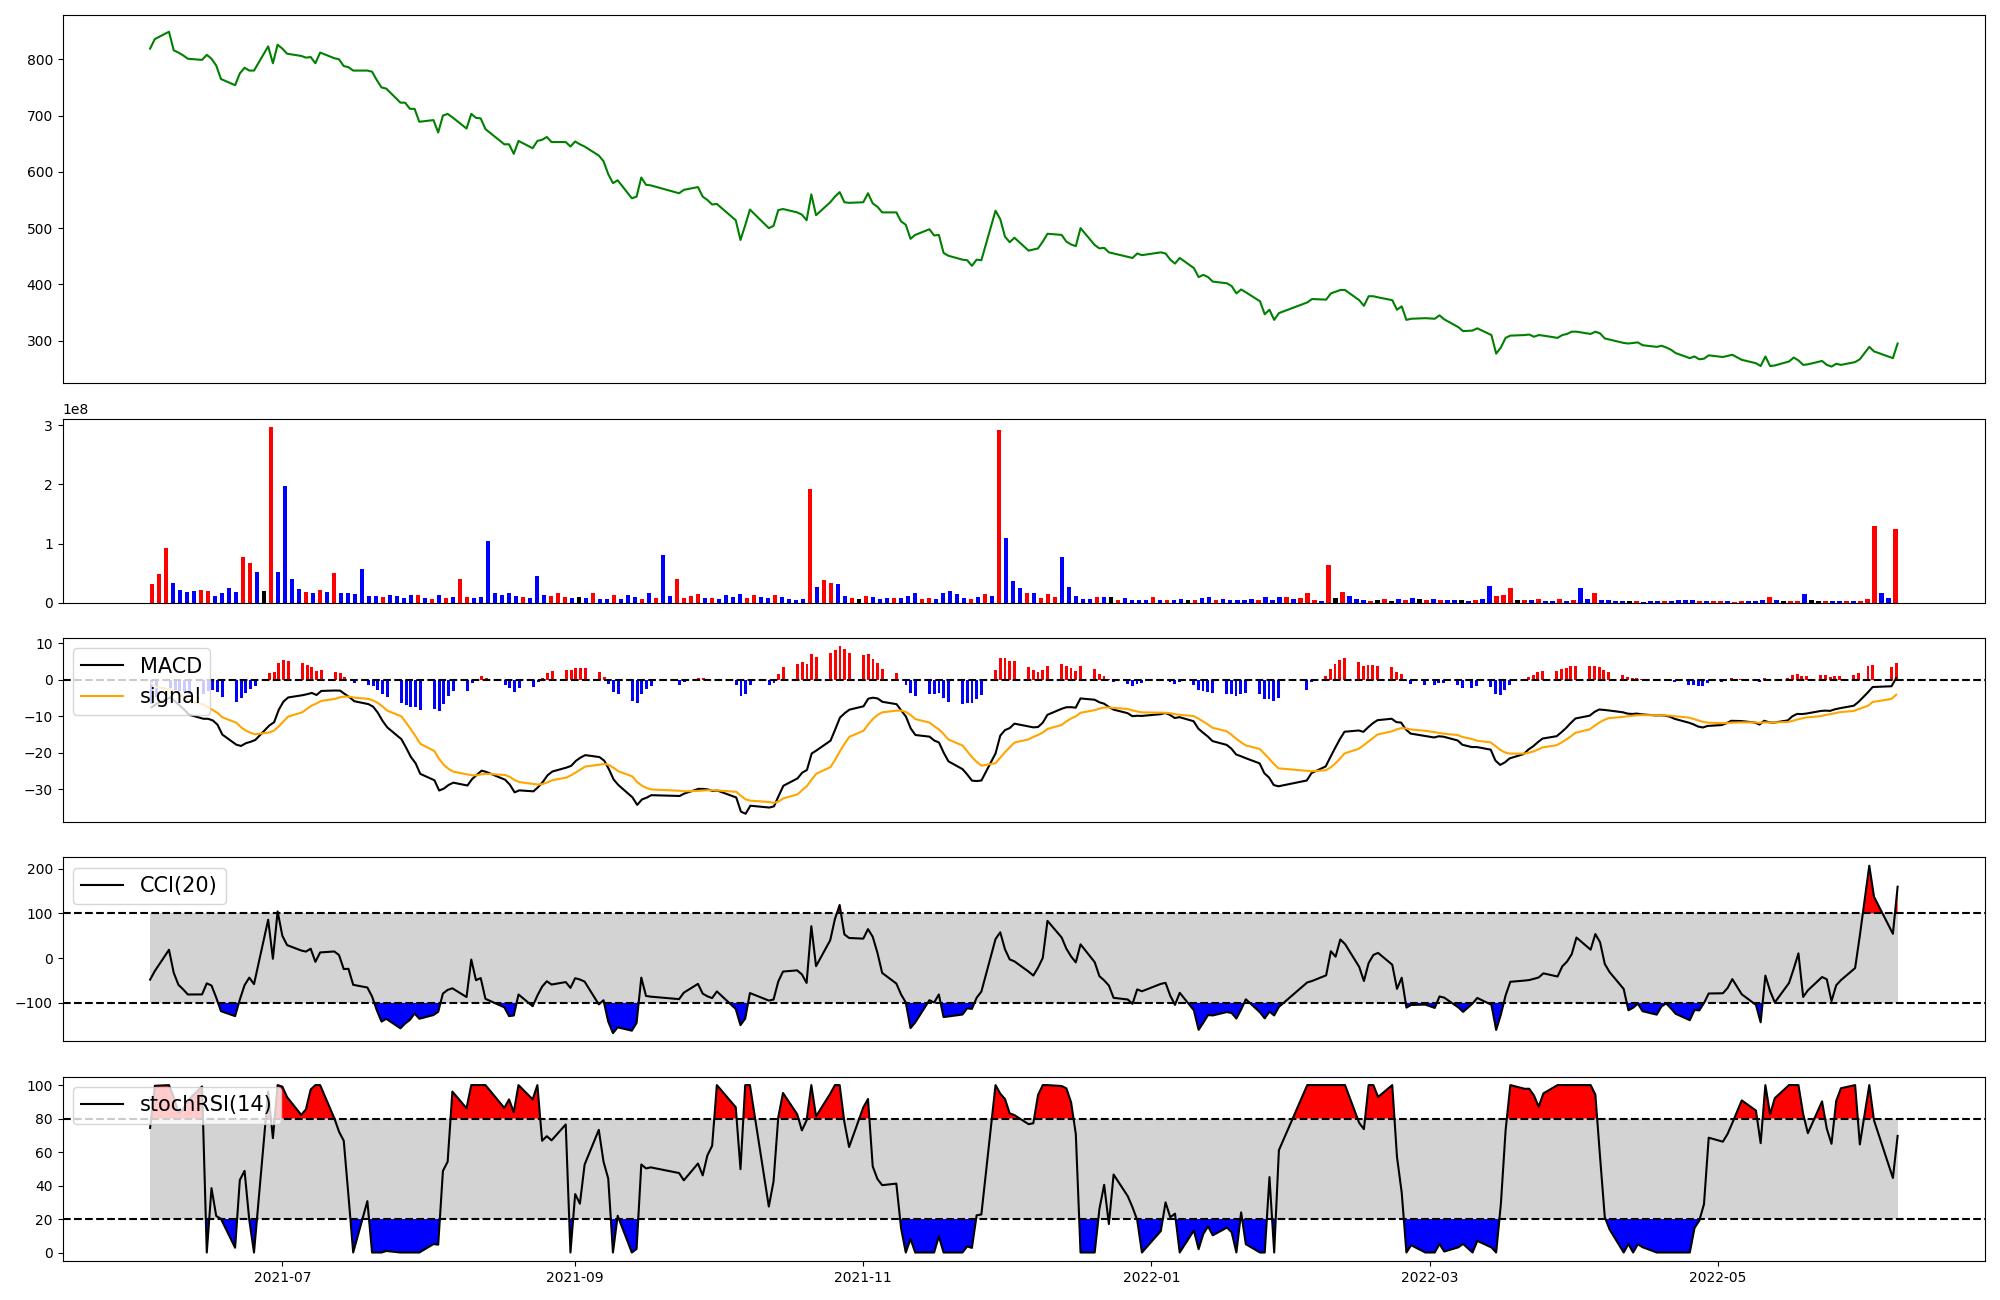
Task: Select the CCI(20) legend label
Action: pos(177,885)
